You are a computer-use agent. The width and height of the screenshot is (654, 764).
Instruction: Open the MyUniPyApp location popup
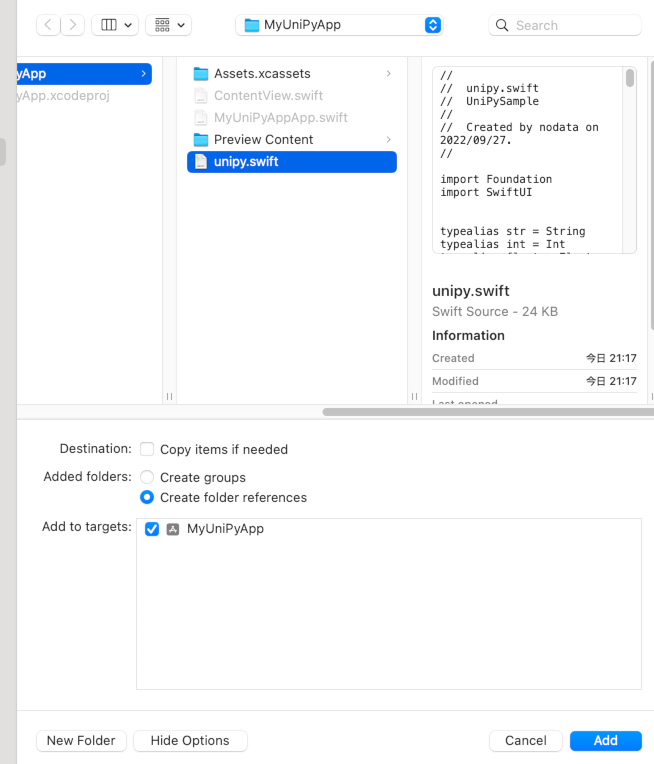coord(340,25)
